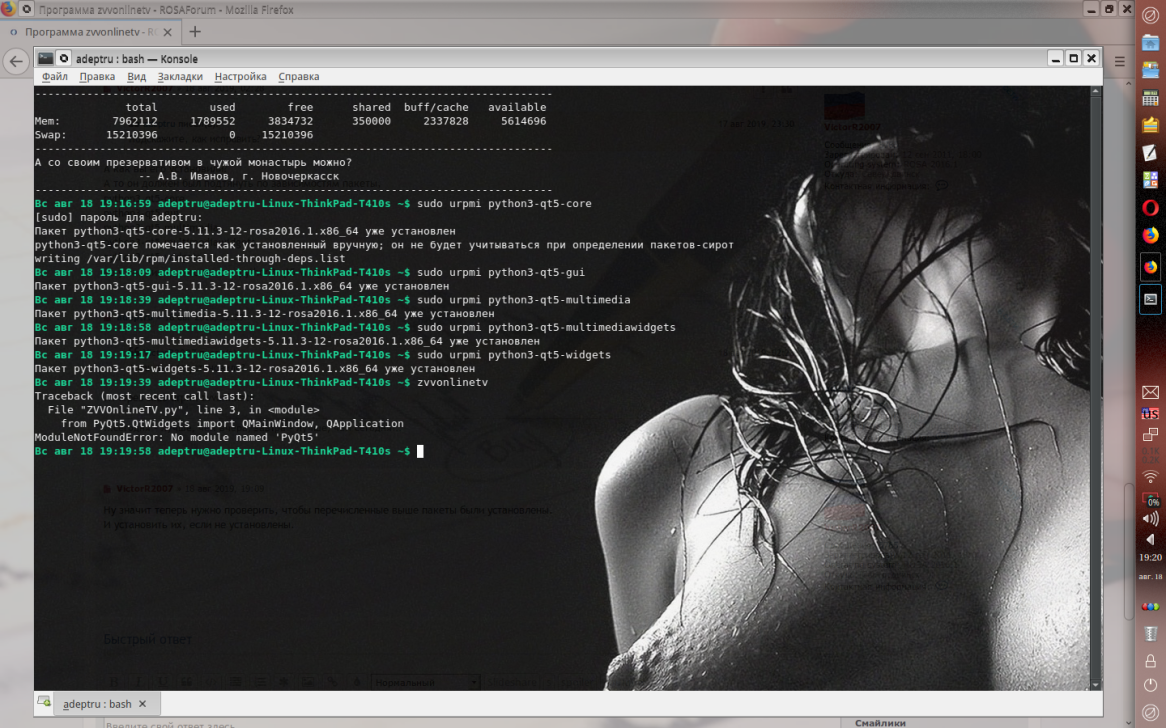The width and height of the screenshot is (1166, 728).
Task: Go back with Firefox back arrow
Action: click(x=15, y=61)
